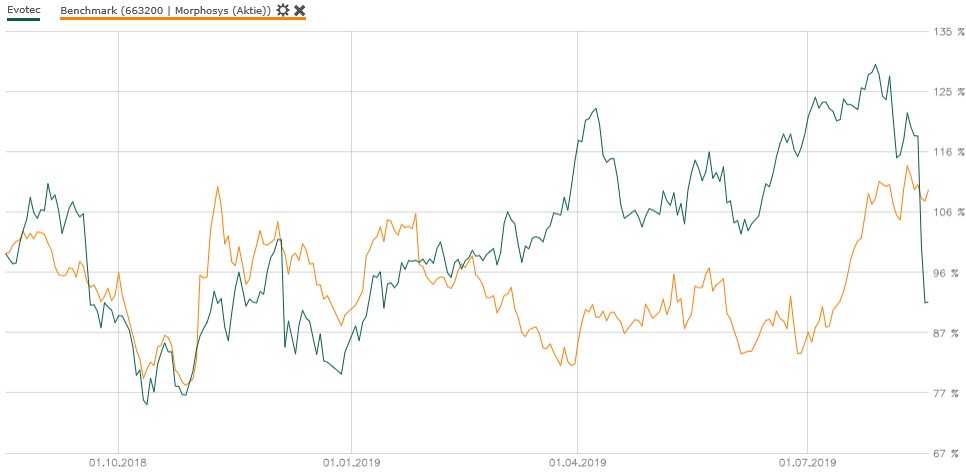Image resolution: width=966 pixels, height=474 pixels.
Task: Click the Evotec legend label
Action: click(24, 9)
